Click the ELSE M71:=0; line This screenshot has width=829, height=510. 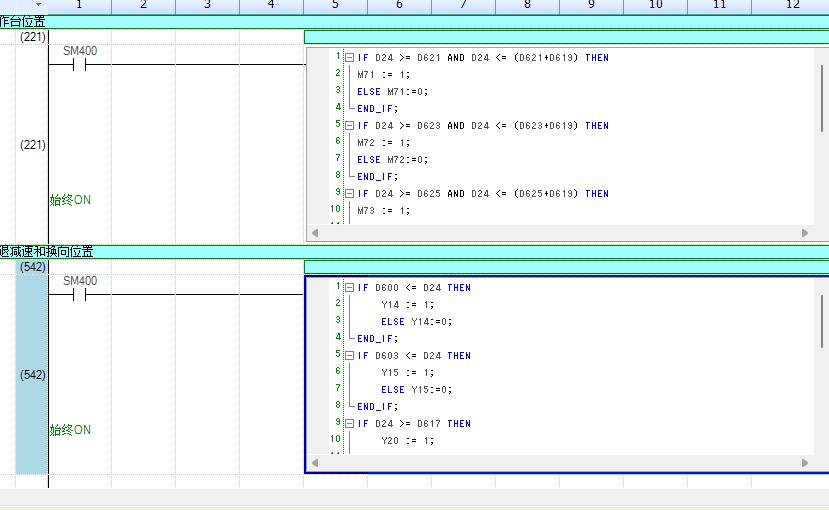(392, 92)
